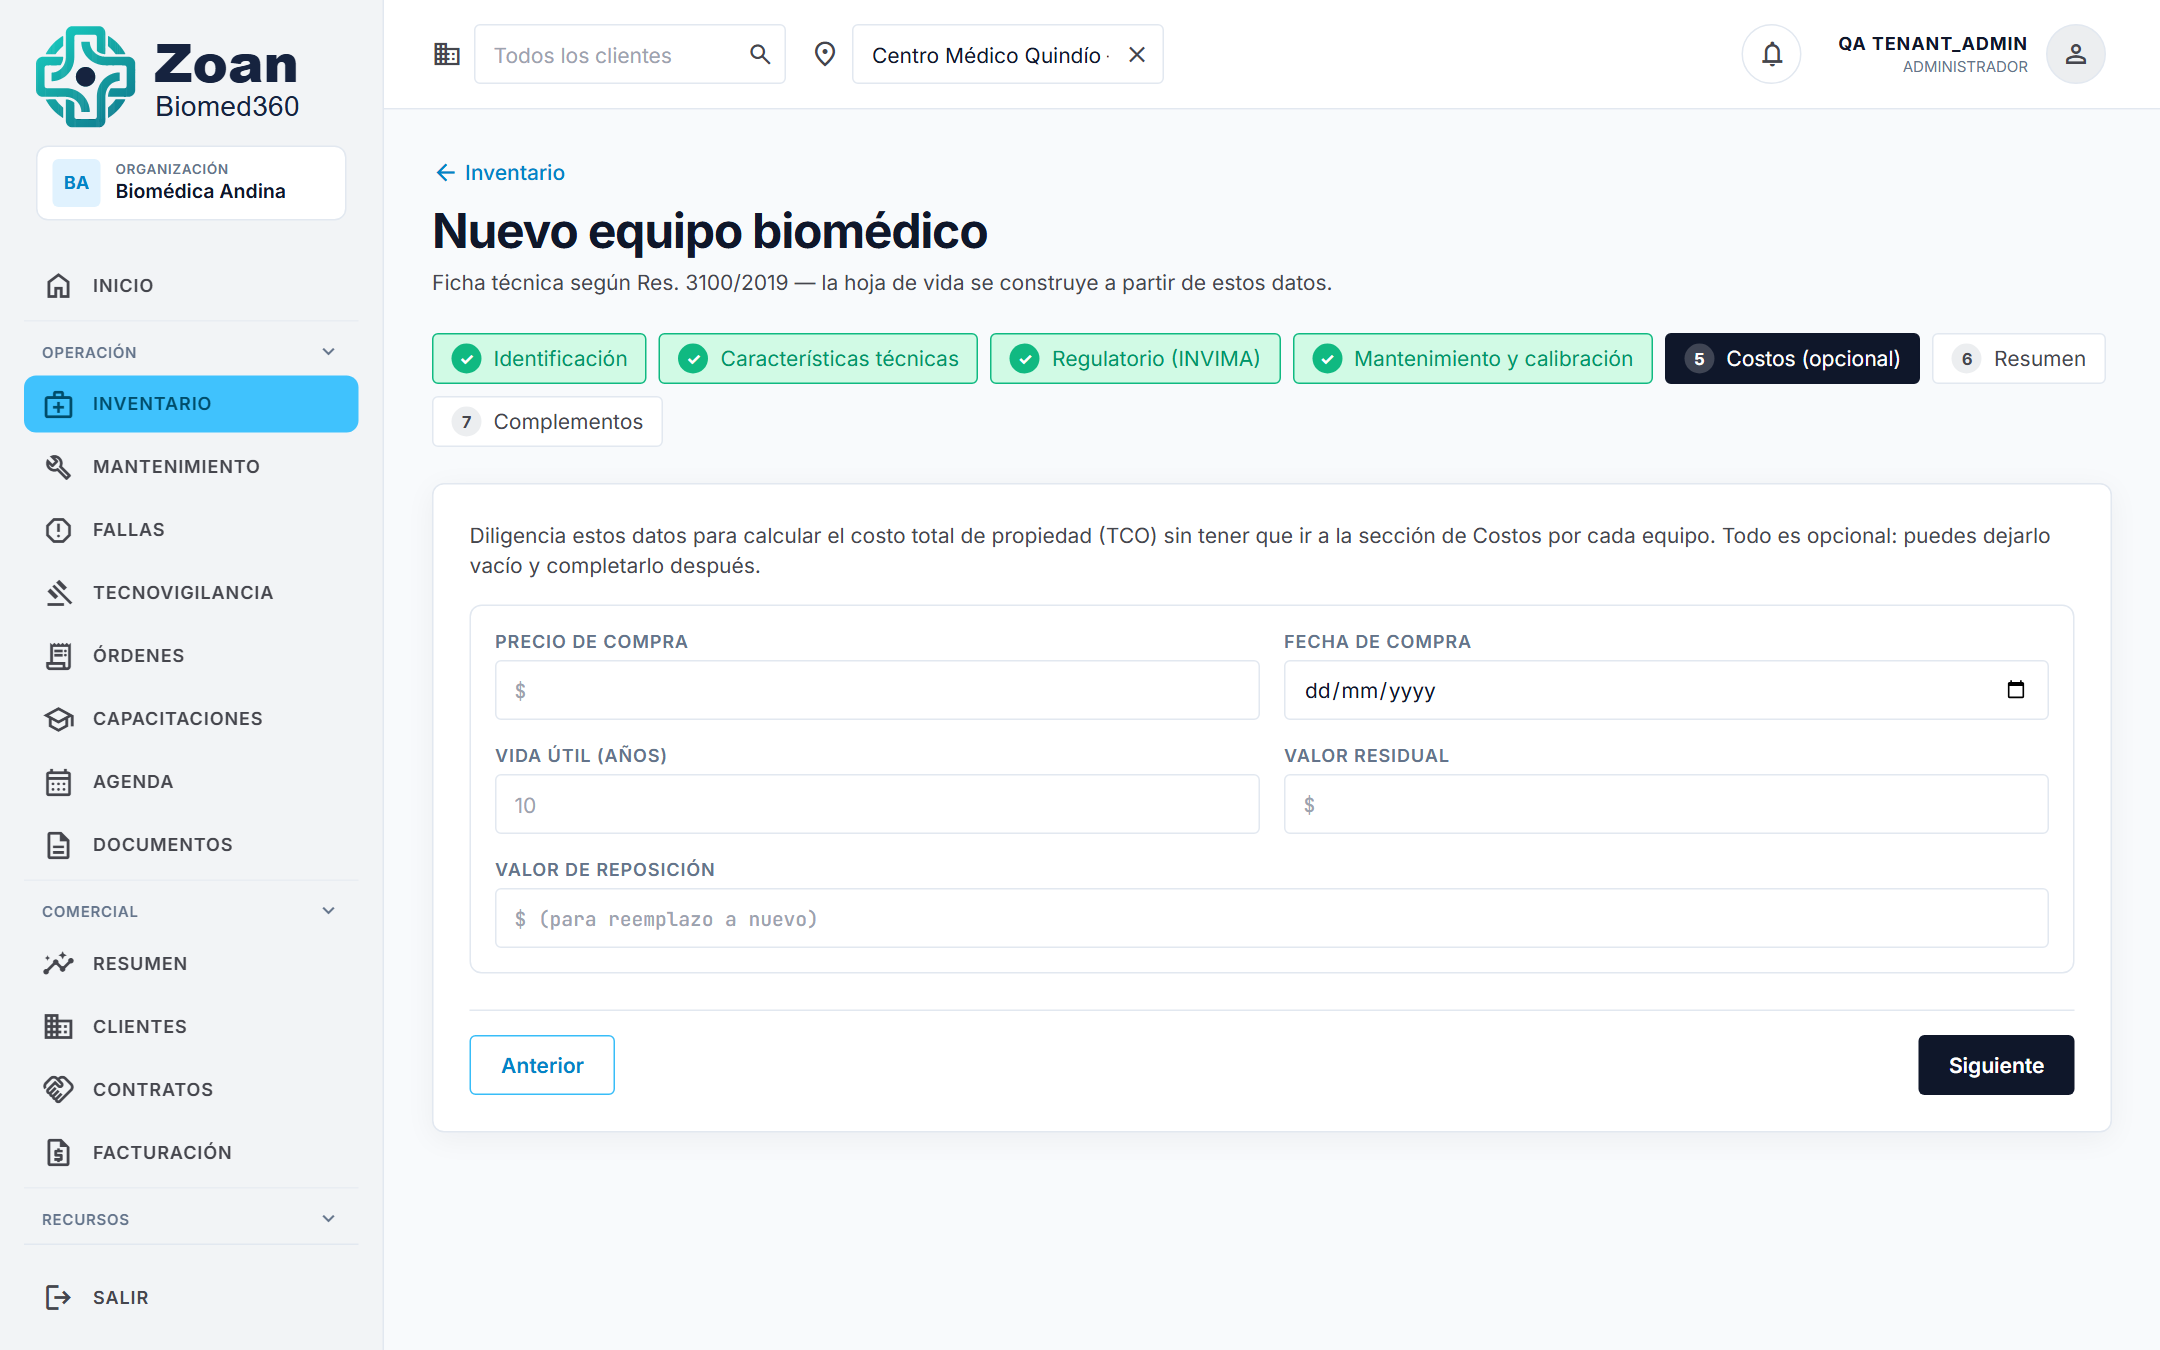Open notifications bell
2160x1350 pixels.
coord(1772,54)
